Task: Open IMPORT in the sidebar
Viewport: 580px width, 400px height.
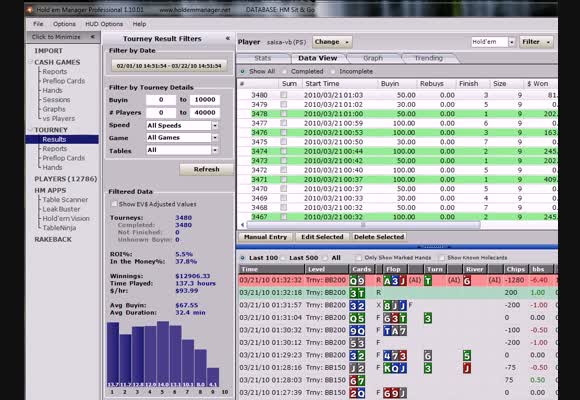Action: coord(48,51)
